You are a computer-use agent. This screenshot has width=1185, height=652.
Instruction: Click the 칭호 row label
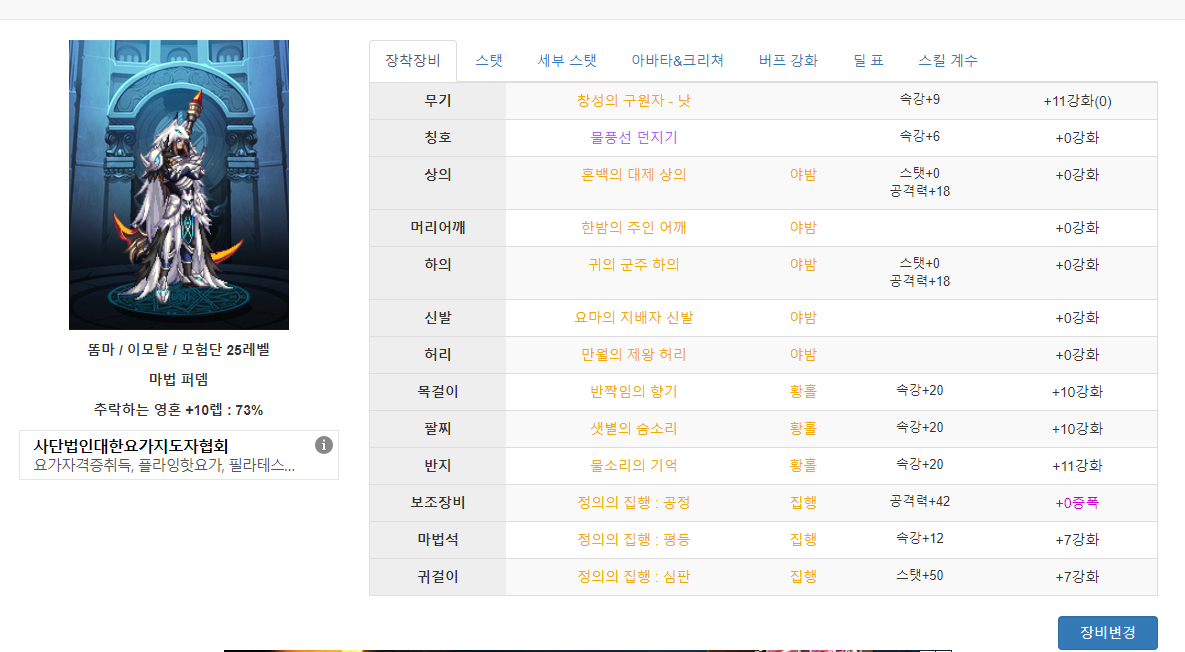tap(438, 138)
